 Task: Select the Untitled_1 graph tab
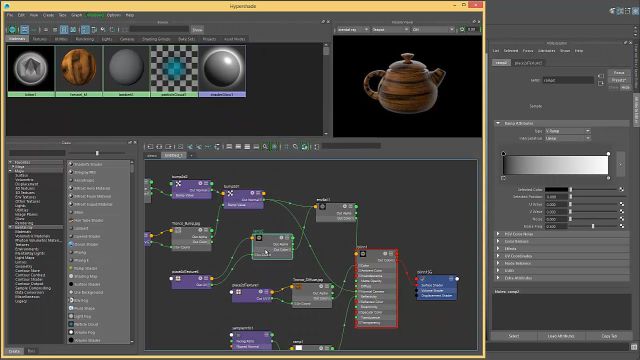[173, 156]
